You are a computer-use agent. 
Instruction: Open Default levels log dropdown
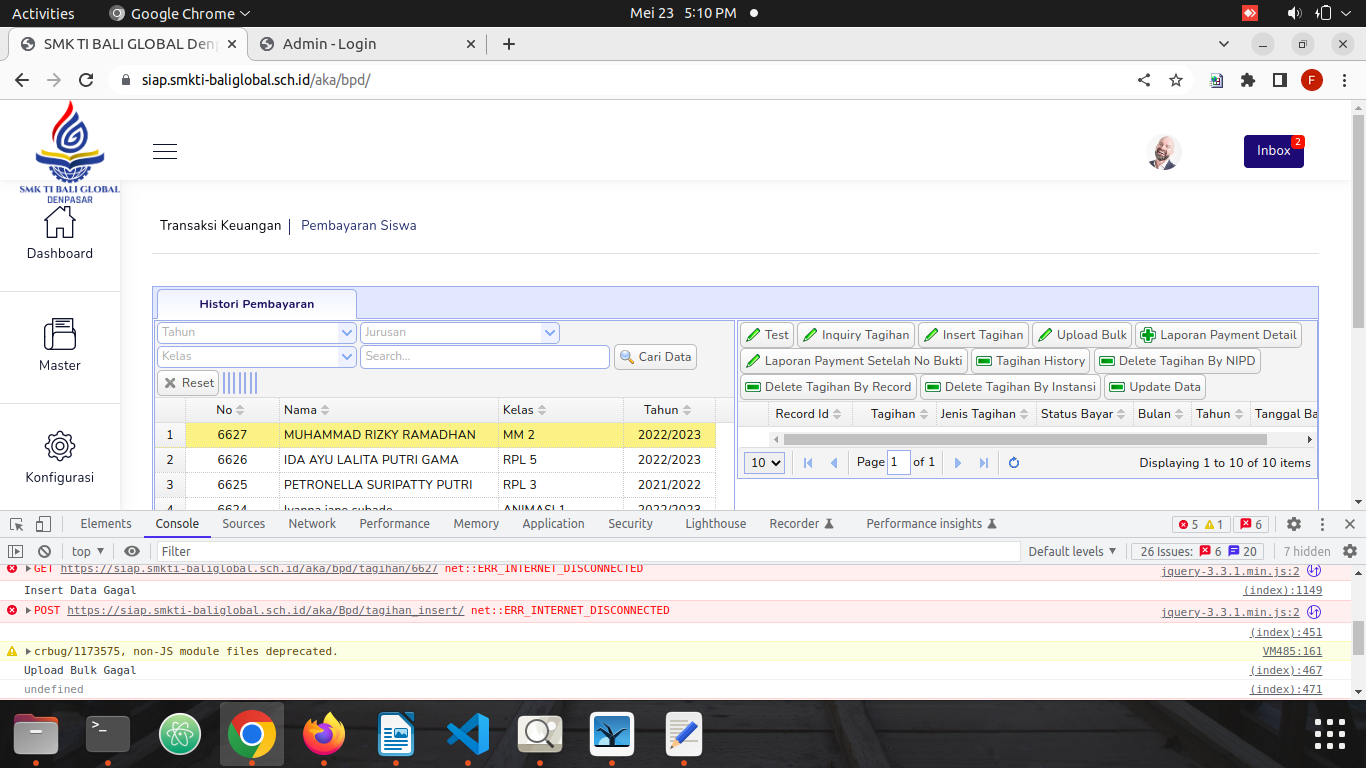(1072, 551)
